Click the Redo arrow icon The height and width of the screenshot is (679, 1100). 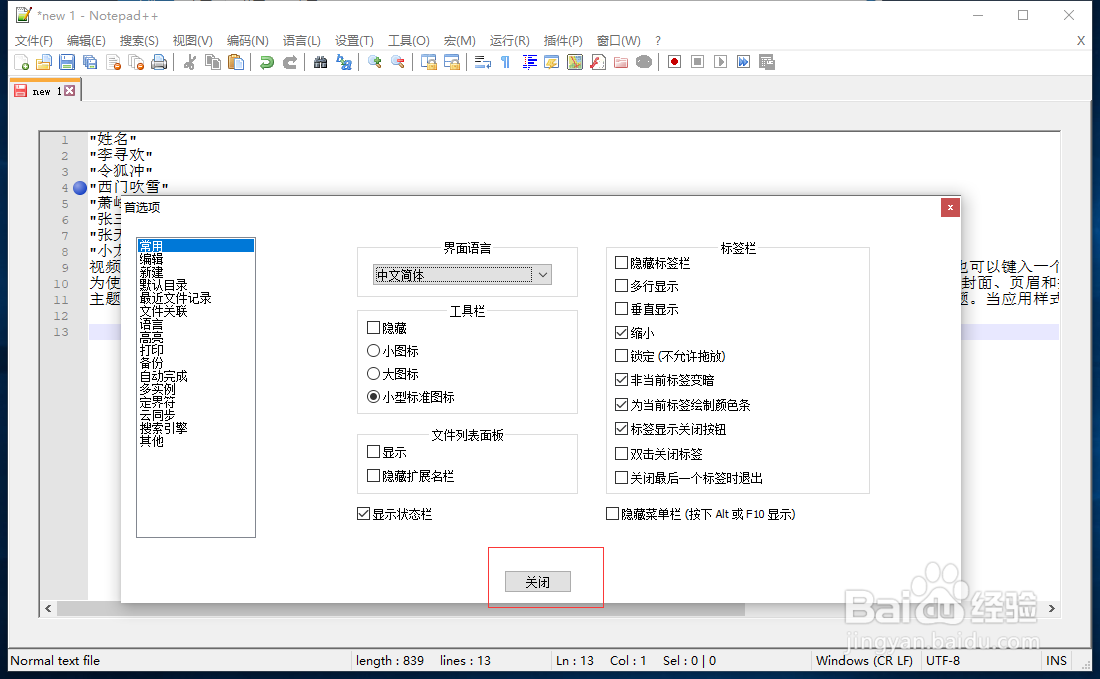click(290, 62)
